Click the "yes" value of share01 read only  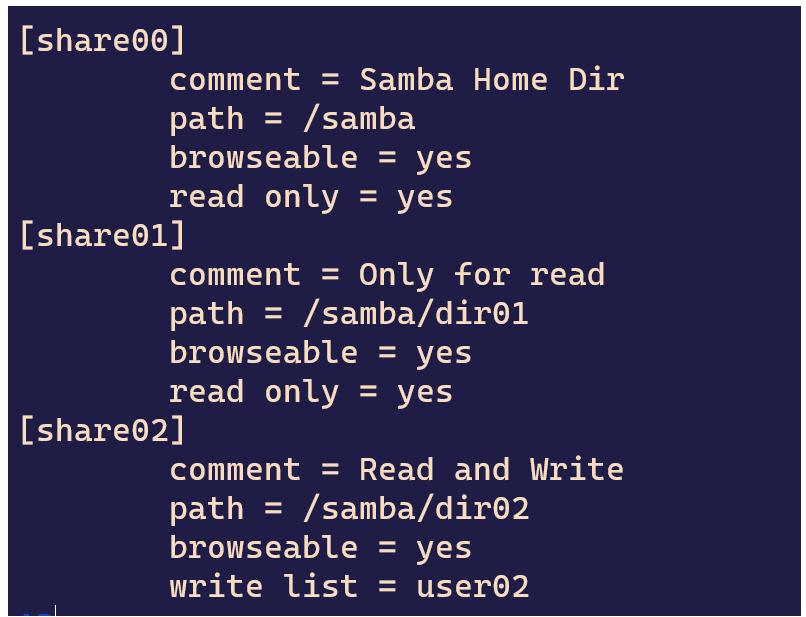pyautogui.click(x=424, y=392)
